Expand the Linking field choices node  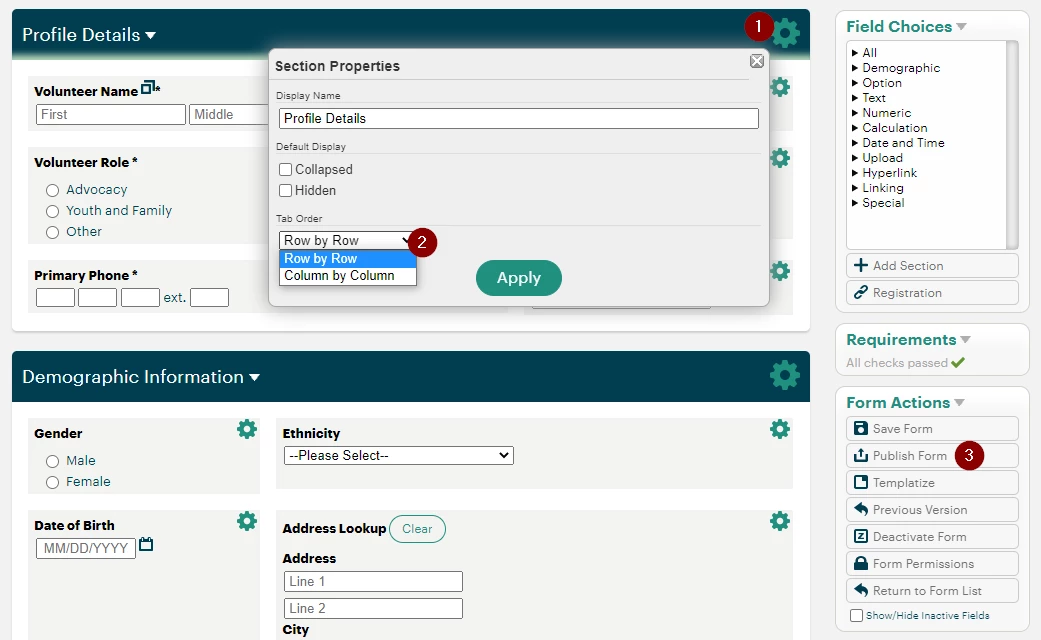(855, 188)
